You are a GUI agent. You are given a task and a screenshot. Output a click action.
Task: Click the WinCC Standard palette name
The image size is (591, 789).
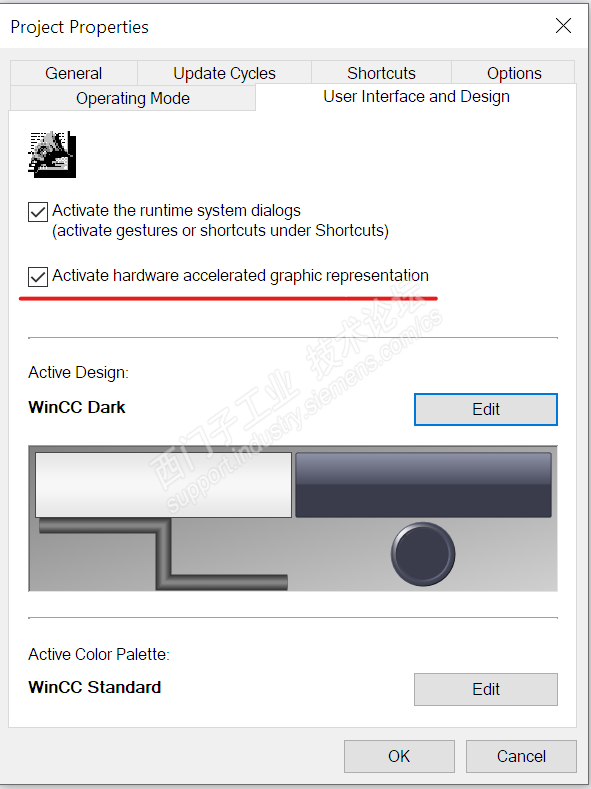pyautogui.click(x=95, y=687)
